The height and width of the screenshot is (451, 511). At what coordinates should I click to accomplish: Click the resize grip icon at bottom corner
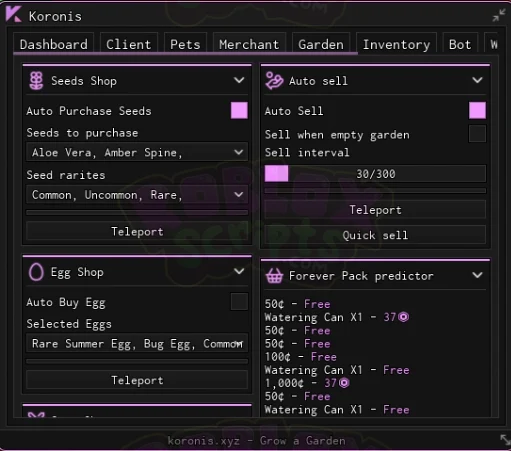tap(505, 439)
